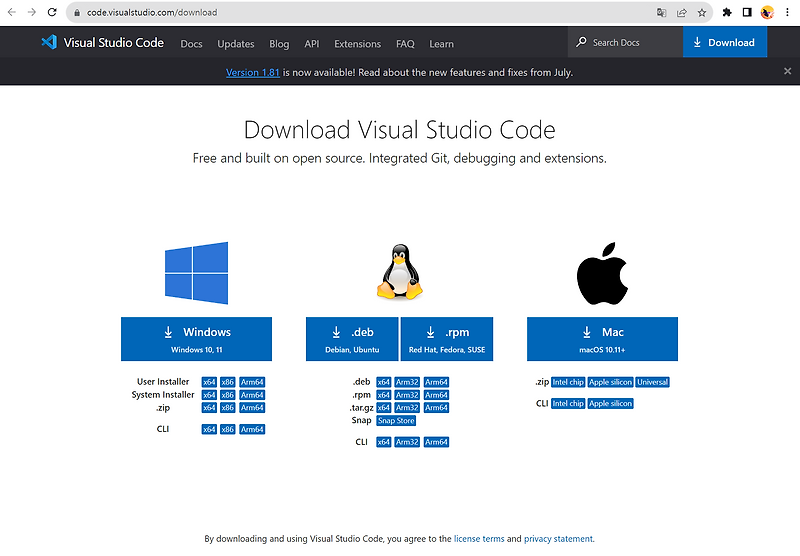Bookmark page with the star icon
Viewport: 800px width, 556px height.
click(702, 13)
